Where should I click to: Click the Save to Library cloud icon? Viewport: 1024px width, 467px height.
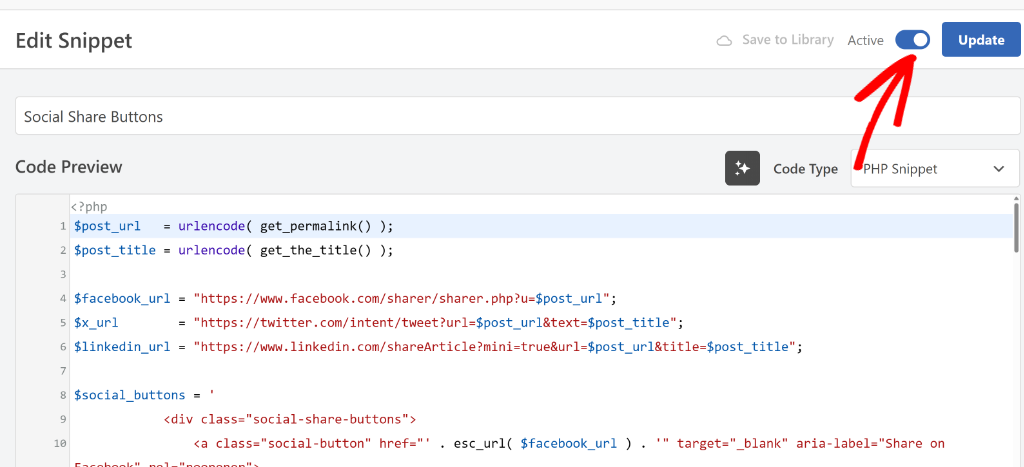[724, 40]
